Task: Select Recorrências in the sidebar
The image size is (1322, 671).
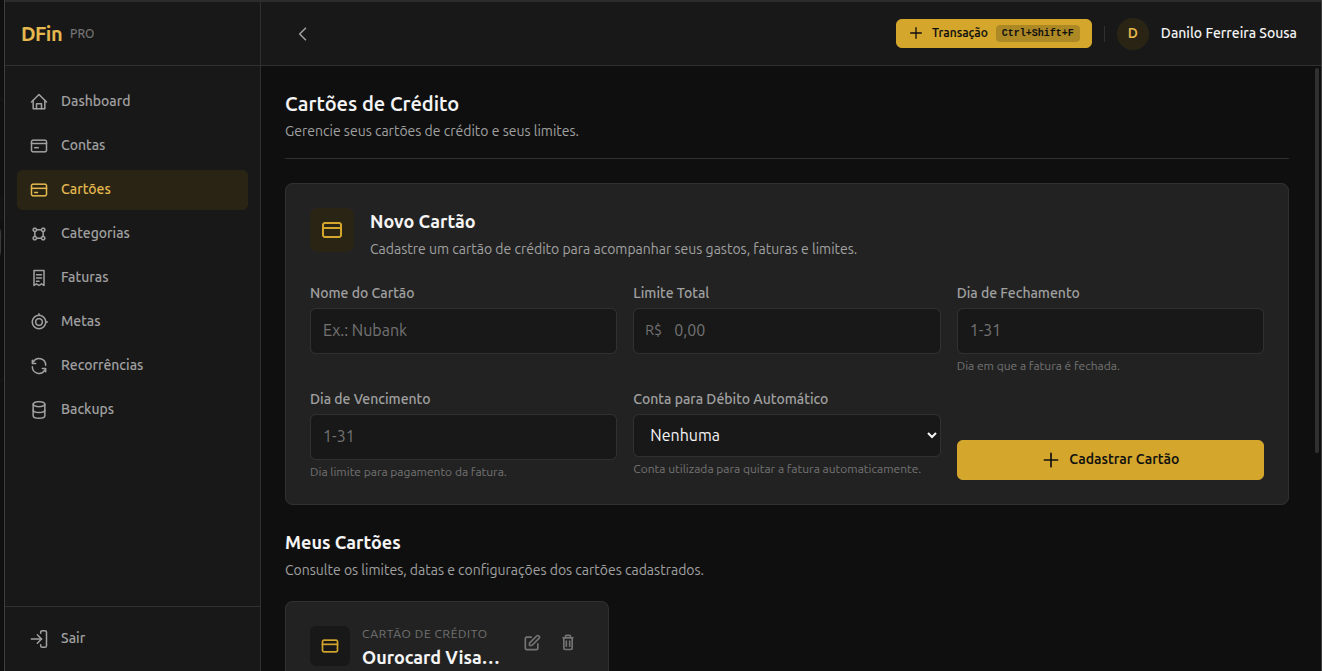Action: click(x=132, y=365)
